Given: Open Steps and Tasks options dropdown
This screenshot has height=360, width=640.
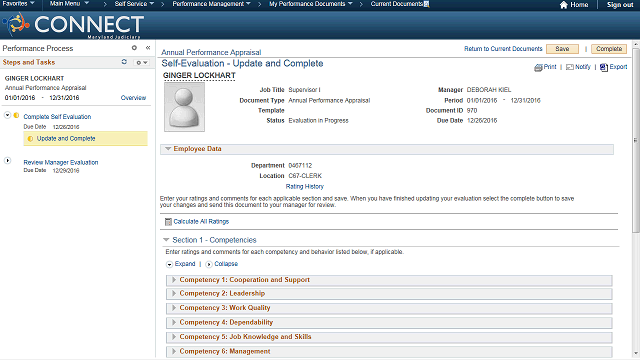Looking at the screenshot, I should tap(142, 62).
